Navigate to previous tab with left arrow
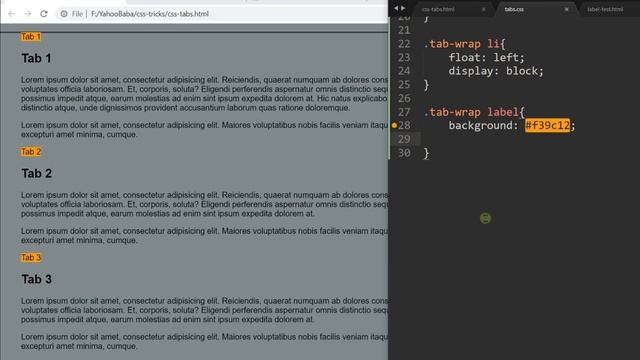This screenshot has height=360, width=640. (x=396, y=8)
